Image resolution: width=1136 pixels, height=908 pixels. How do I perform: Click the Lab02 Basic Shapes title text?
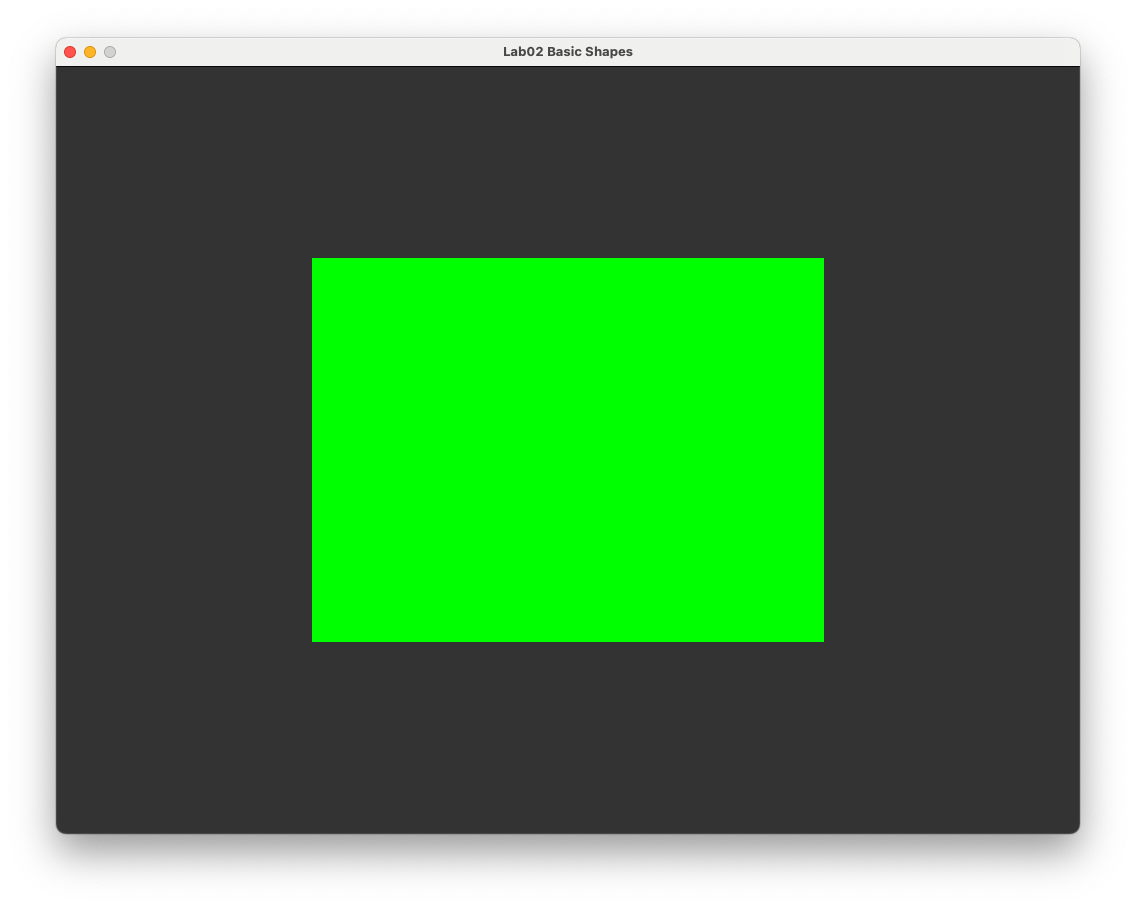pyautogui.click(x=567, y=51)
